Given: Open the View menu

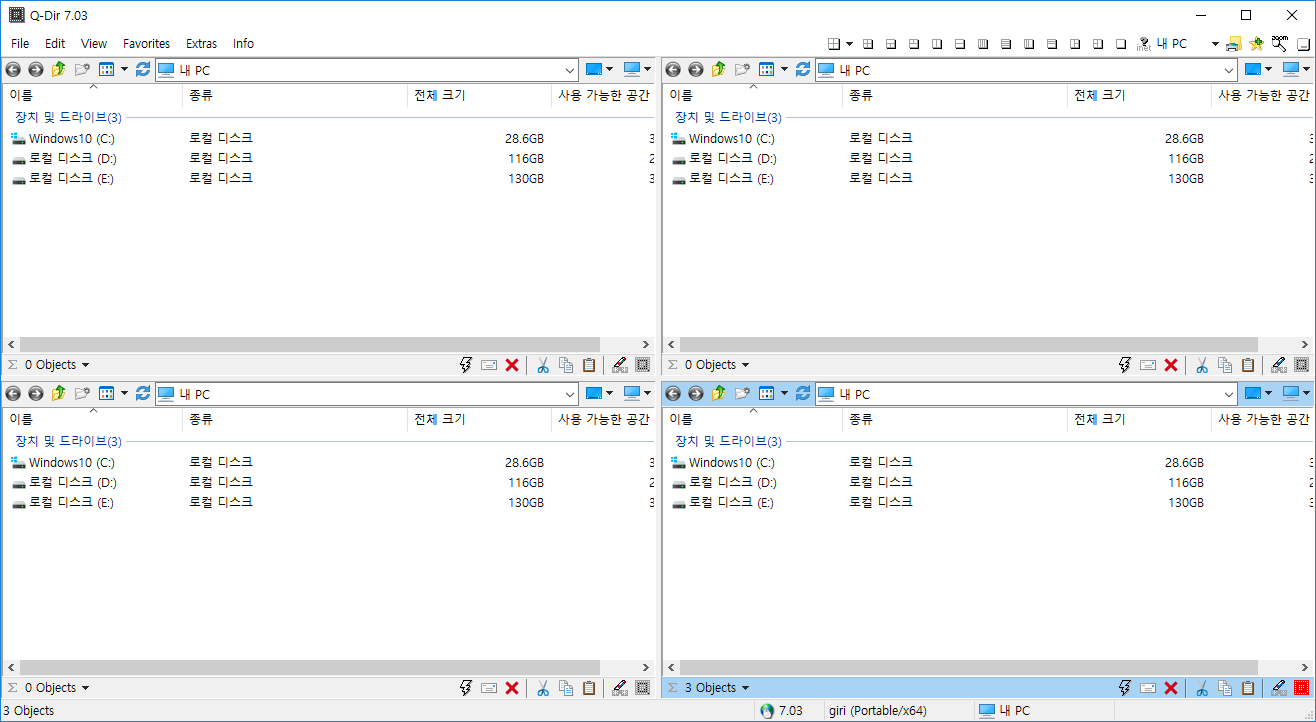Looking at the screenshot, I should 94,44.
